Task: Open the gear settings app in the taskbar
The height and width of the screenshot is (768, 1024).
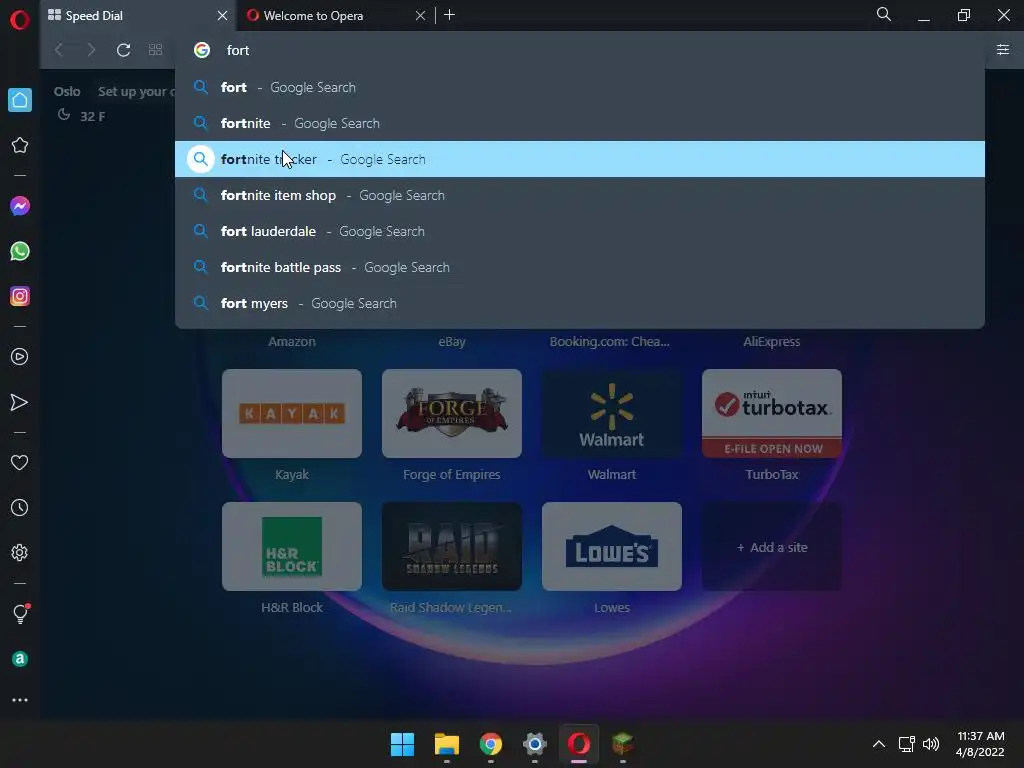Action: tap(535, 744)
